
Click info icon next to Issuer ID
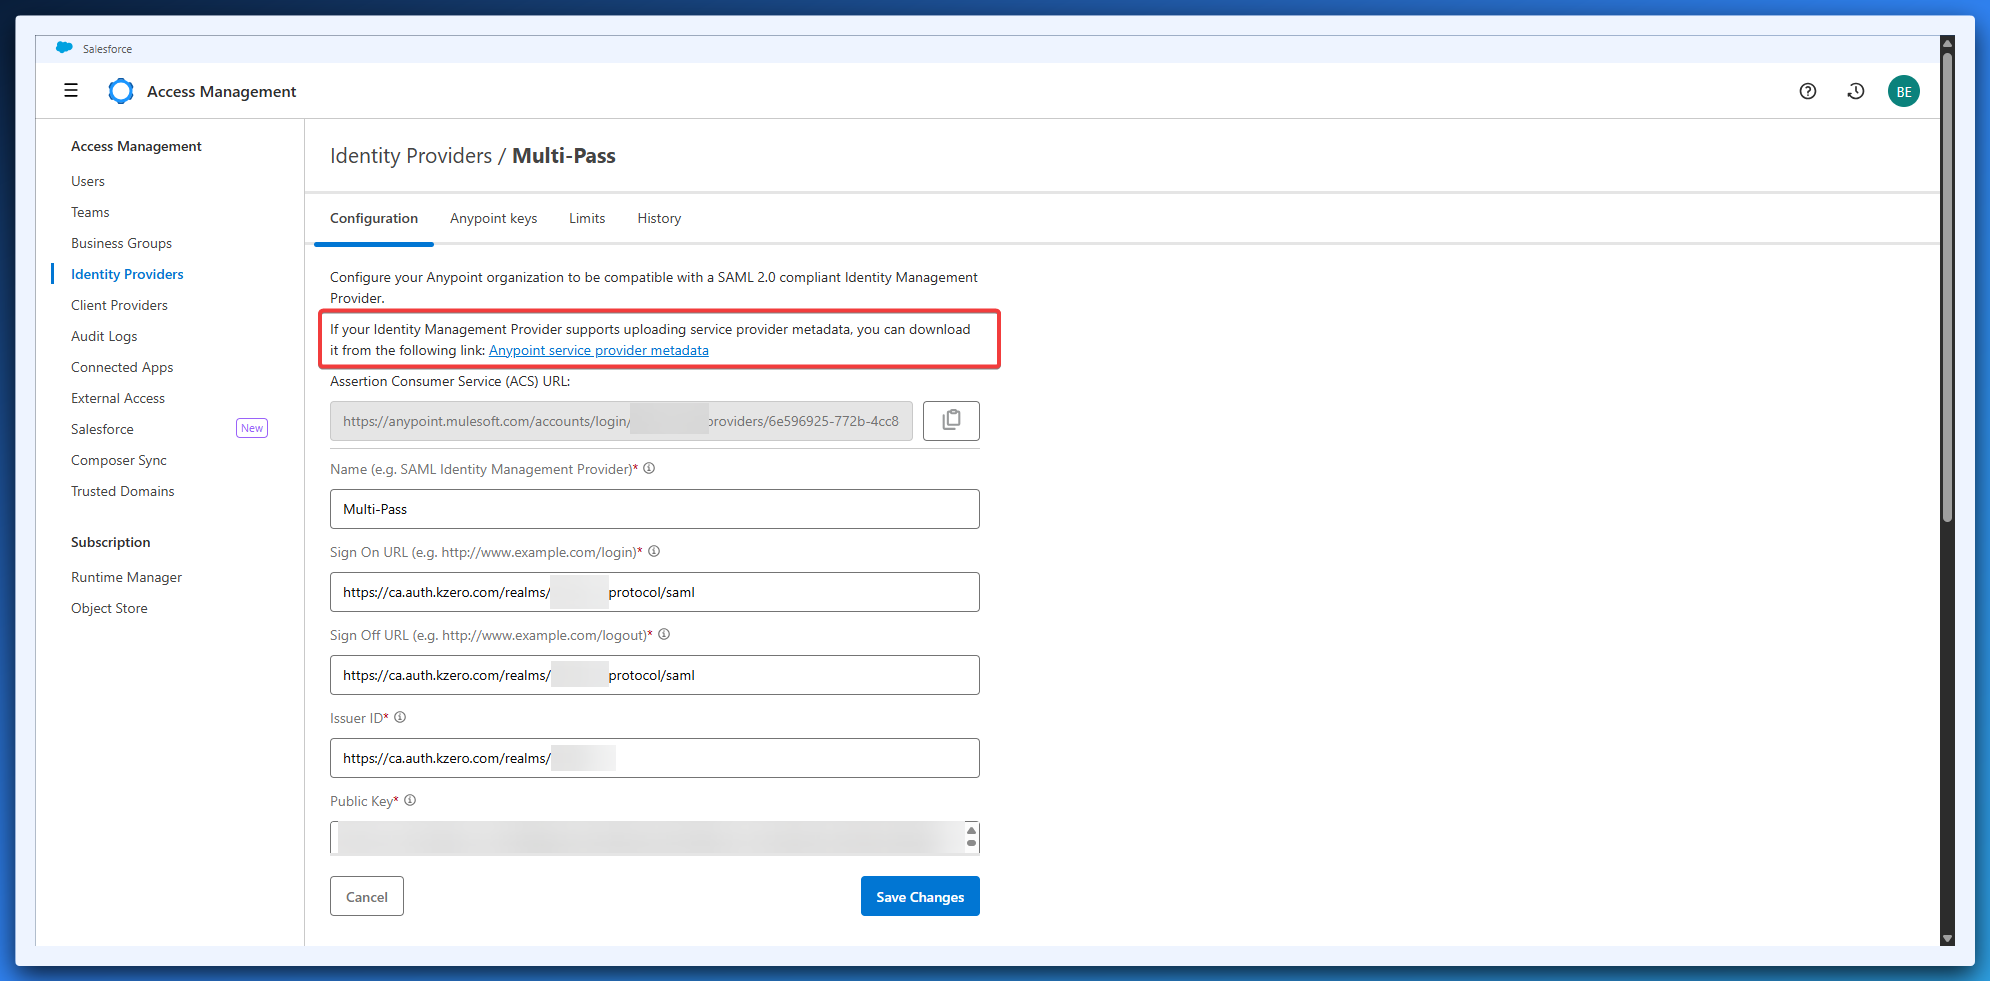click(x=400, y=717)
